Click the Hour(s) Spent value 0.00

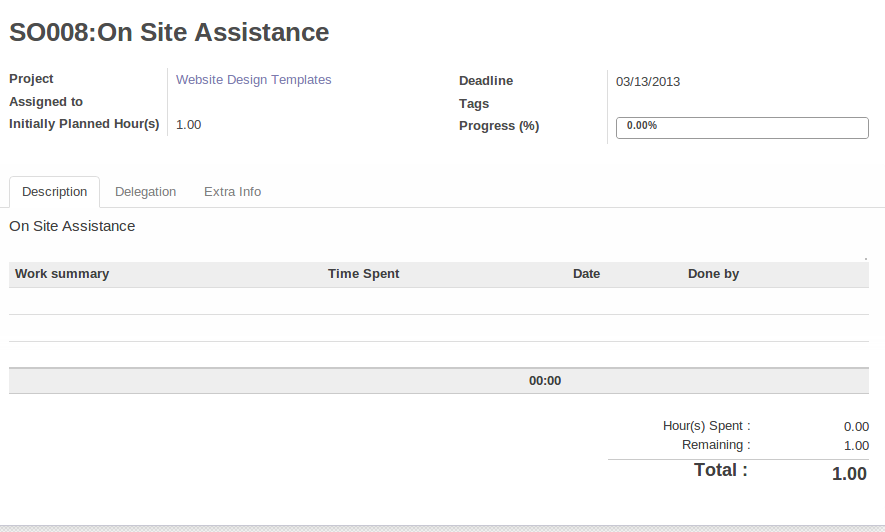pyautogui.click(x=856, y=427)
